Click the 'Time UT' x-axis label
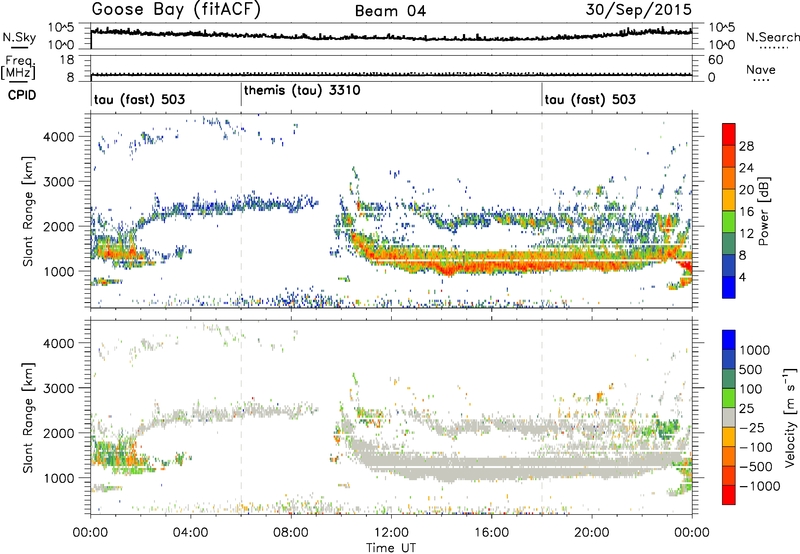Viewport: 800px width, 554px height. pos(391,548)
